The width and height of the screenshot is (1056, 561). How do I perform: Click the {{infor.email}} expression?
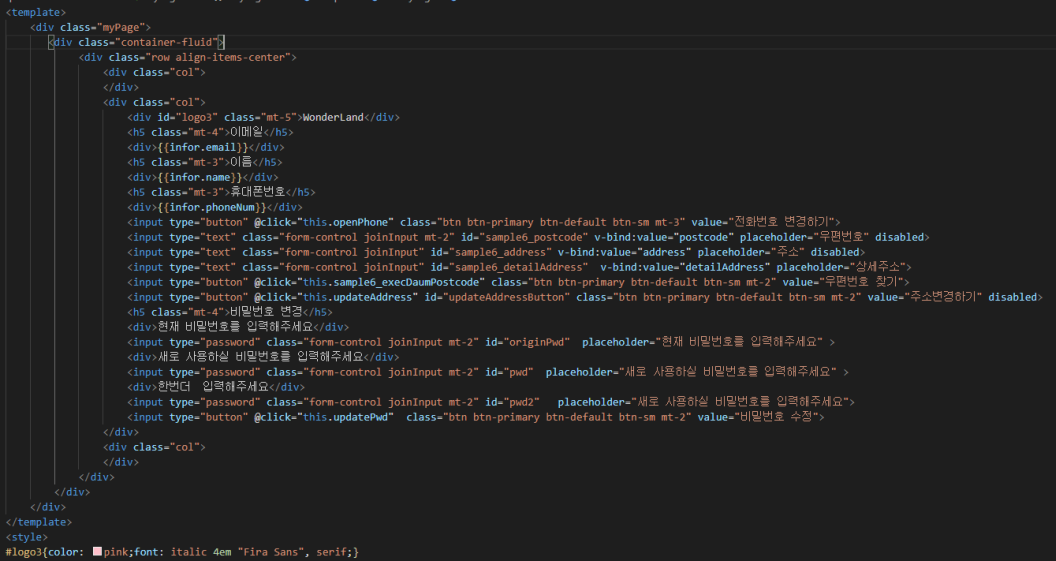[203, 147]
